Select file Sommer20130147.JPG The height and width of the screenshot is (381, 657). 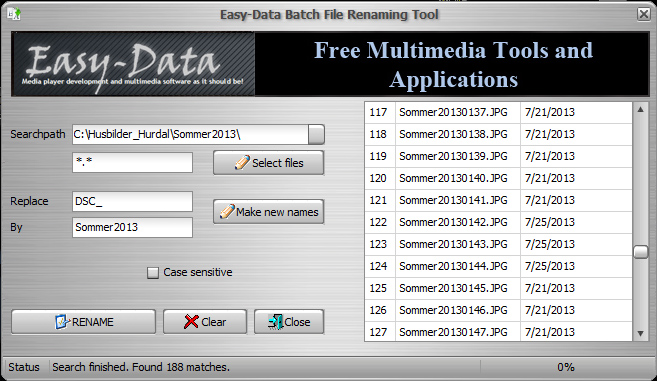tap(453, 332)
